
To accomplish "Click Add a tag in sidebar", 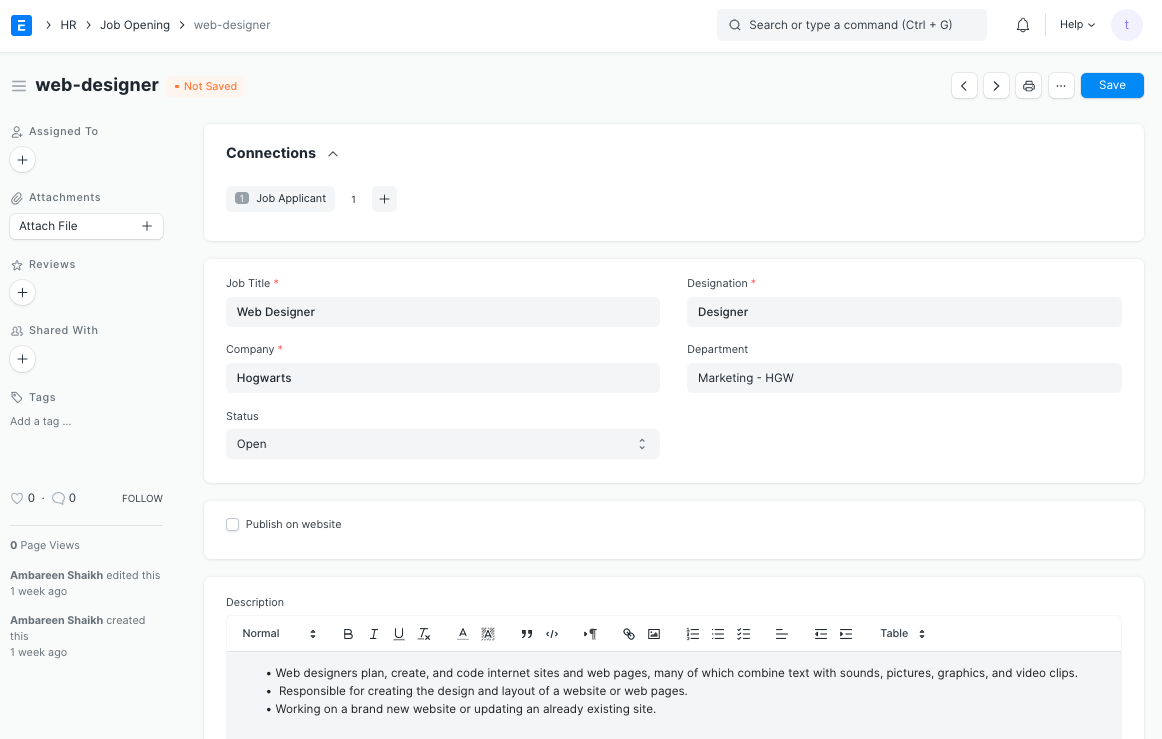I will [41, 422].
